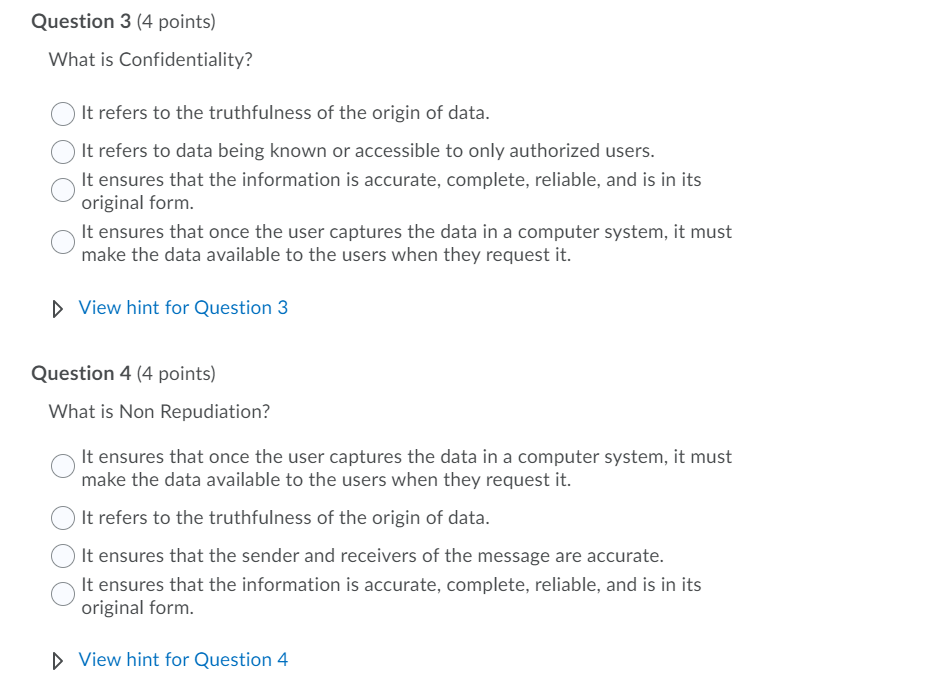The image size is (925, 691).
Task: Expand the disclosure triangle beside Question 4's hint
Action: pos(56,659)
